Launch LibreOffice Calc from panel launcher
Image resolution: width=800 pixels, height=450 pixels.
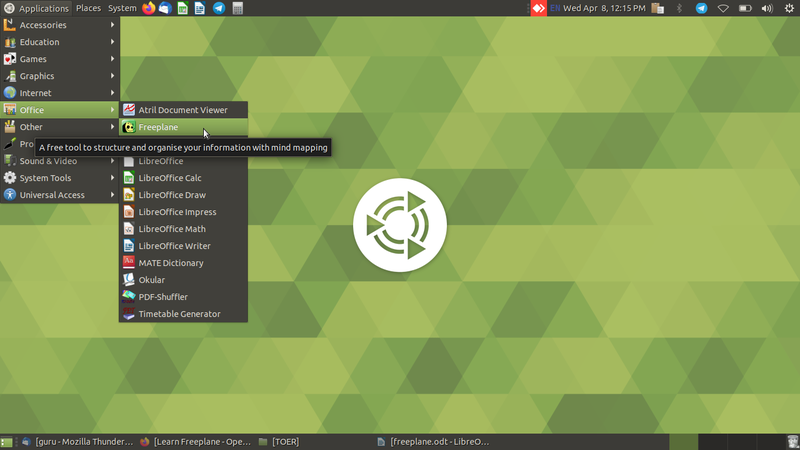(x=183, y=8)
